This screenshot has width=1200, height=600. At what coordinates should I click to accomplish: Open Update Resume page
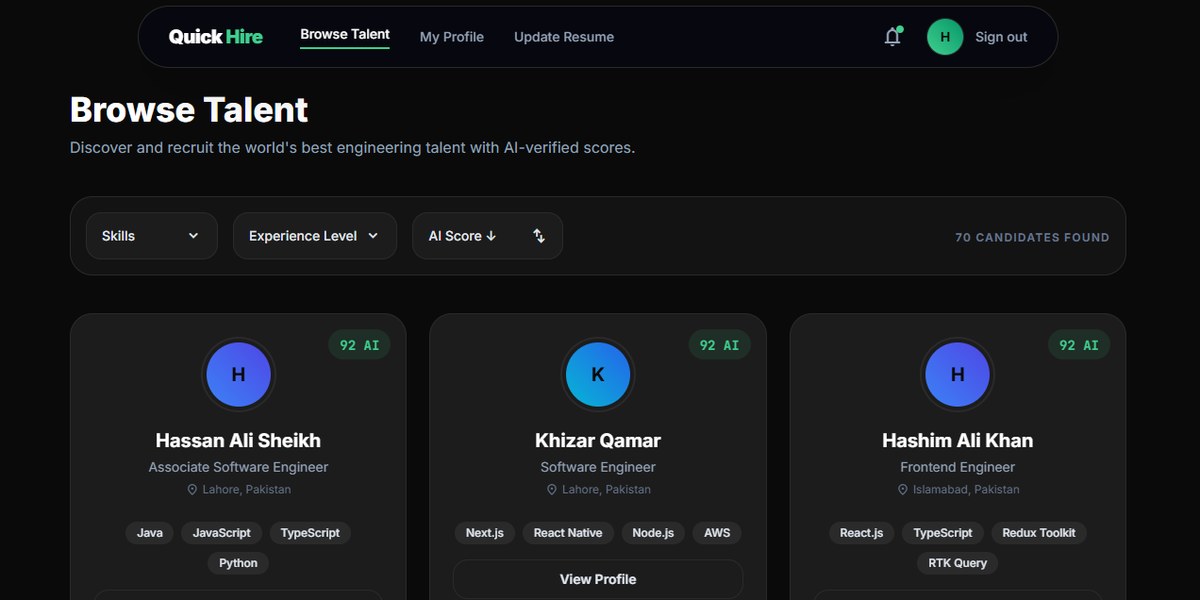pyautogui.click(x=564, y=37)
